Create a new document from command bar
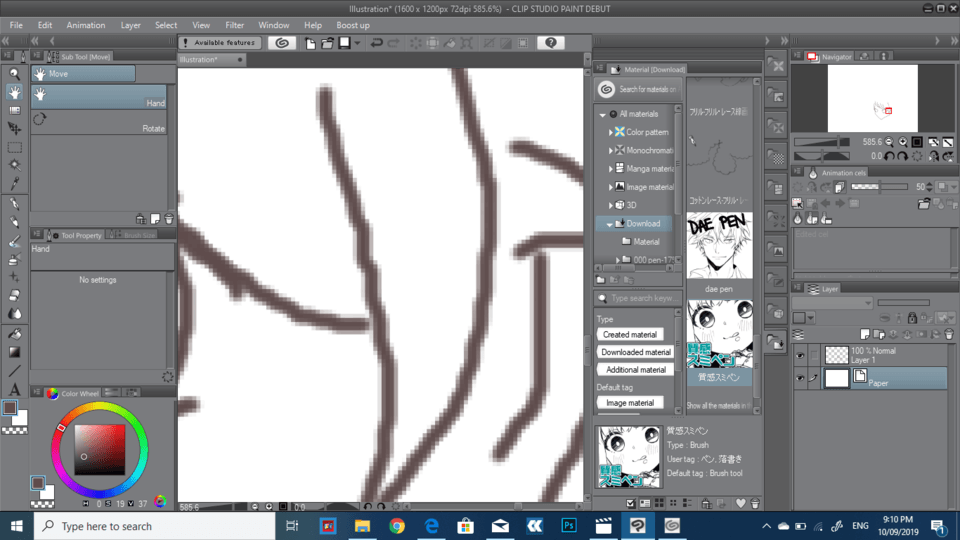 click(310, 43)
